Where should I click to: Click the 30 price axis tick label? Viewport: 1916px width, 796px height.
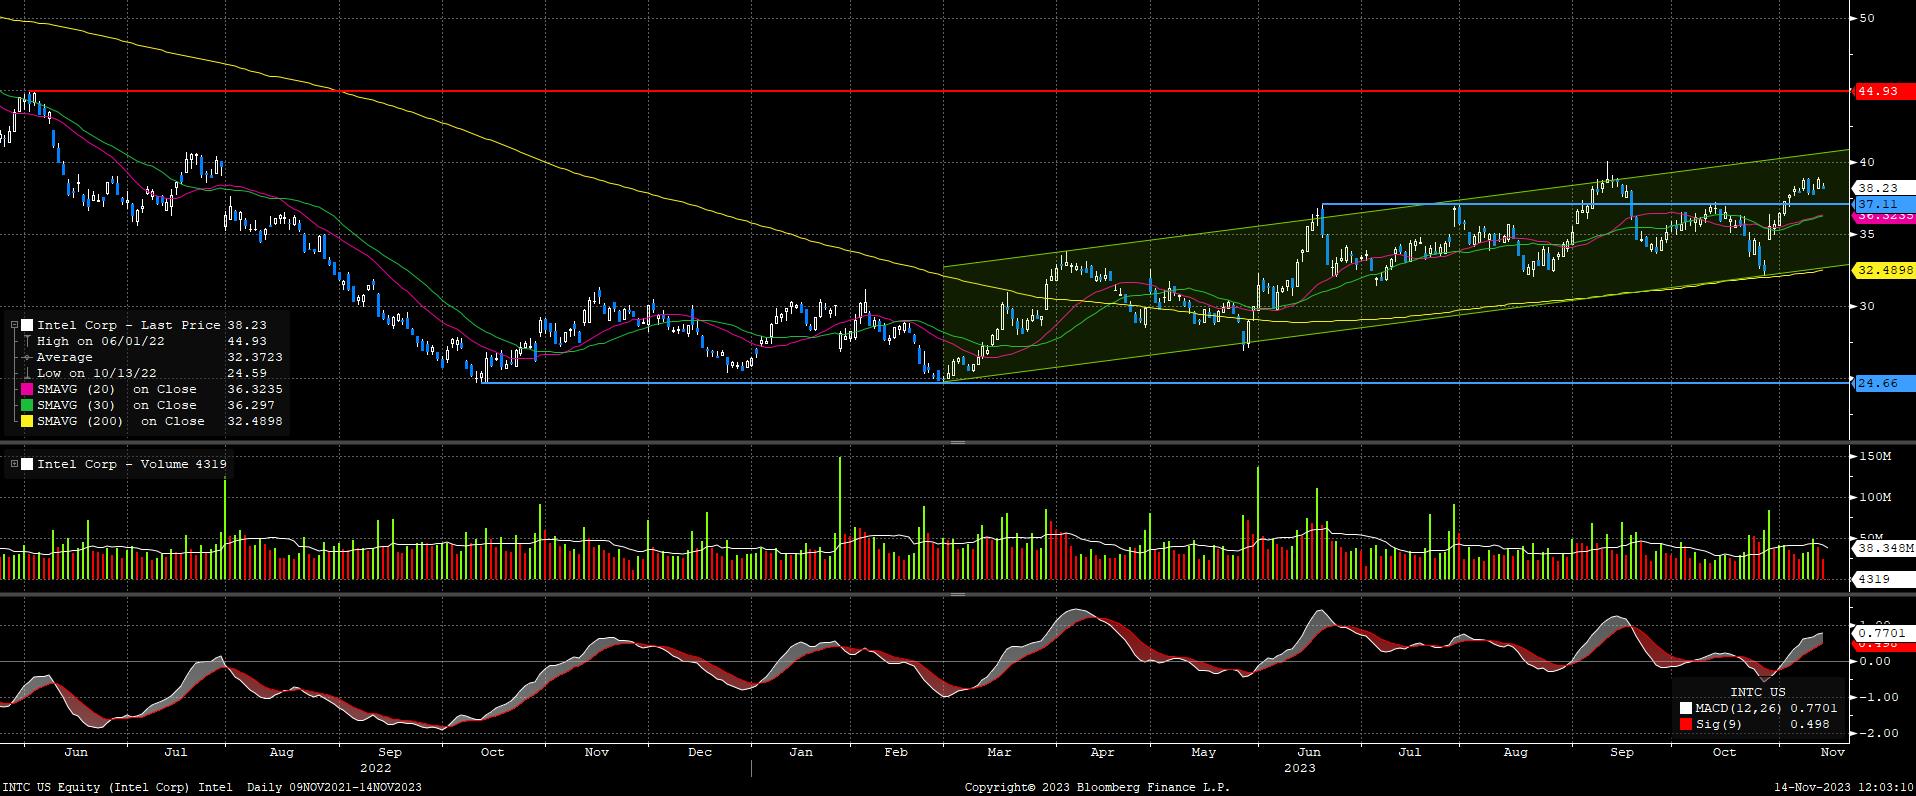pos(1866,306)
